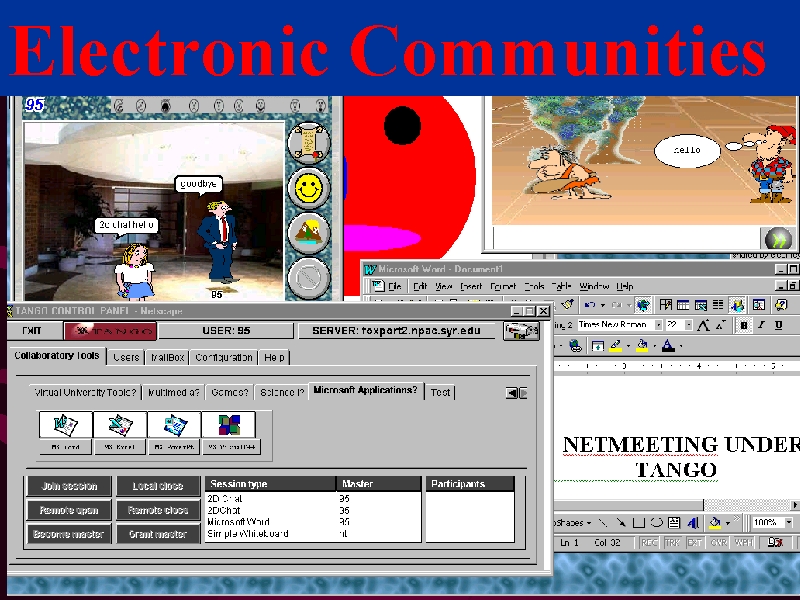
Task: Click the Shrink Font icon in Word
Action: tap(720, 325)
